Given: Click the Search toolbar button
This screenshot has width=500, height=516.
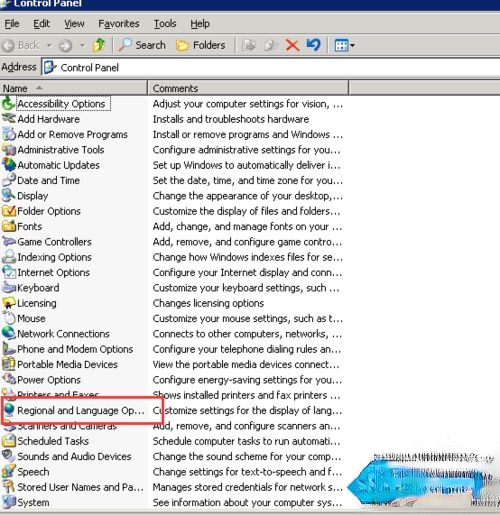Looking at the screenshot, I should (x=142, y=45).
